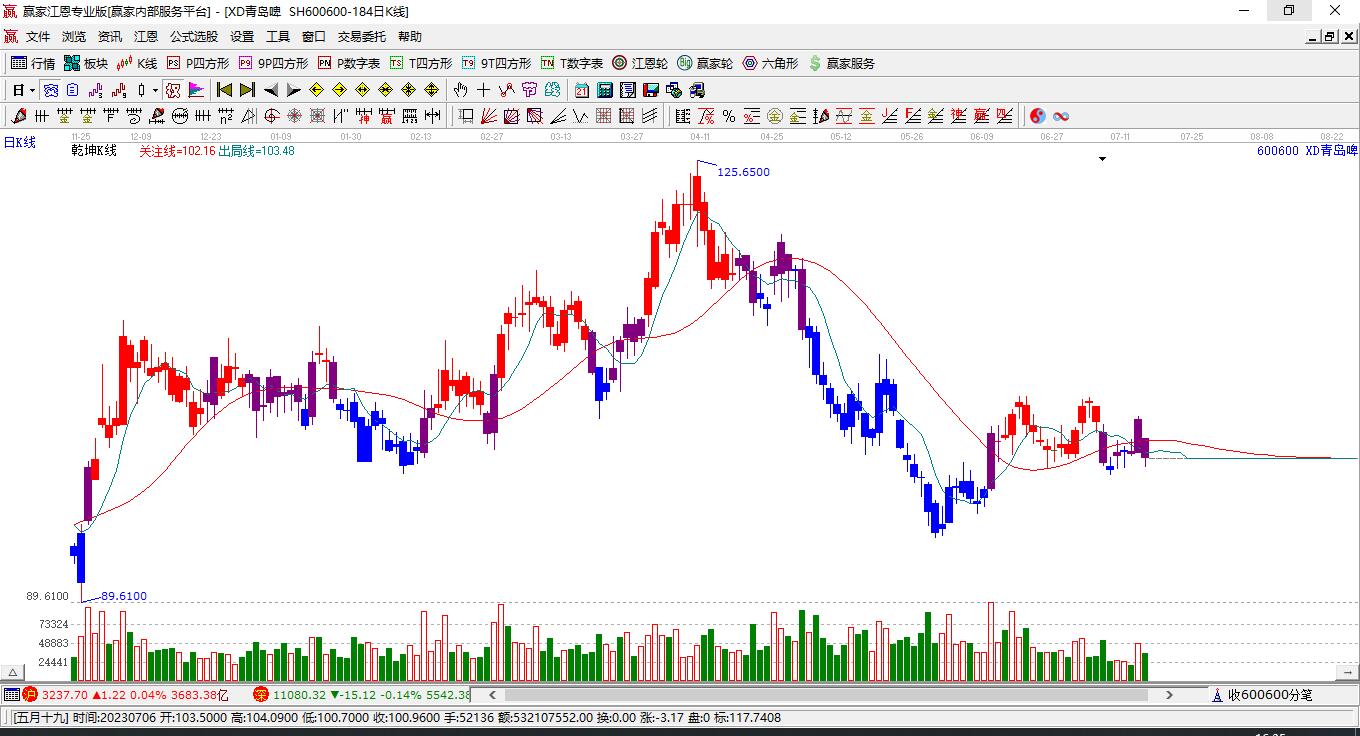This screenshot has height=736, width=1360.
Task: Click the 关注线=102.16 indicator text
Action: point(177,151)
